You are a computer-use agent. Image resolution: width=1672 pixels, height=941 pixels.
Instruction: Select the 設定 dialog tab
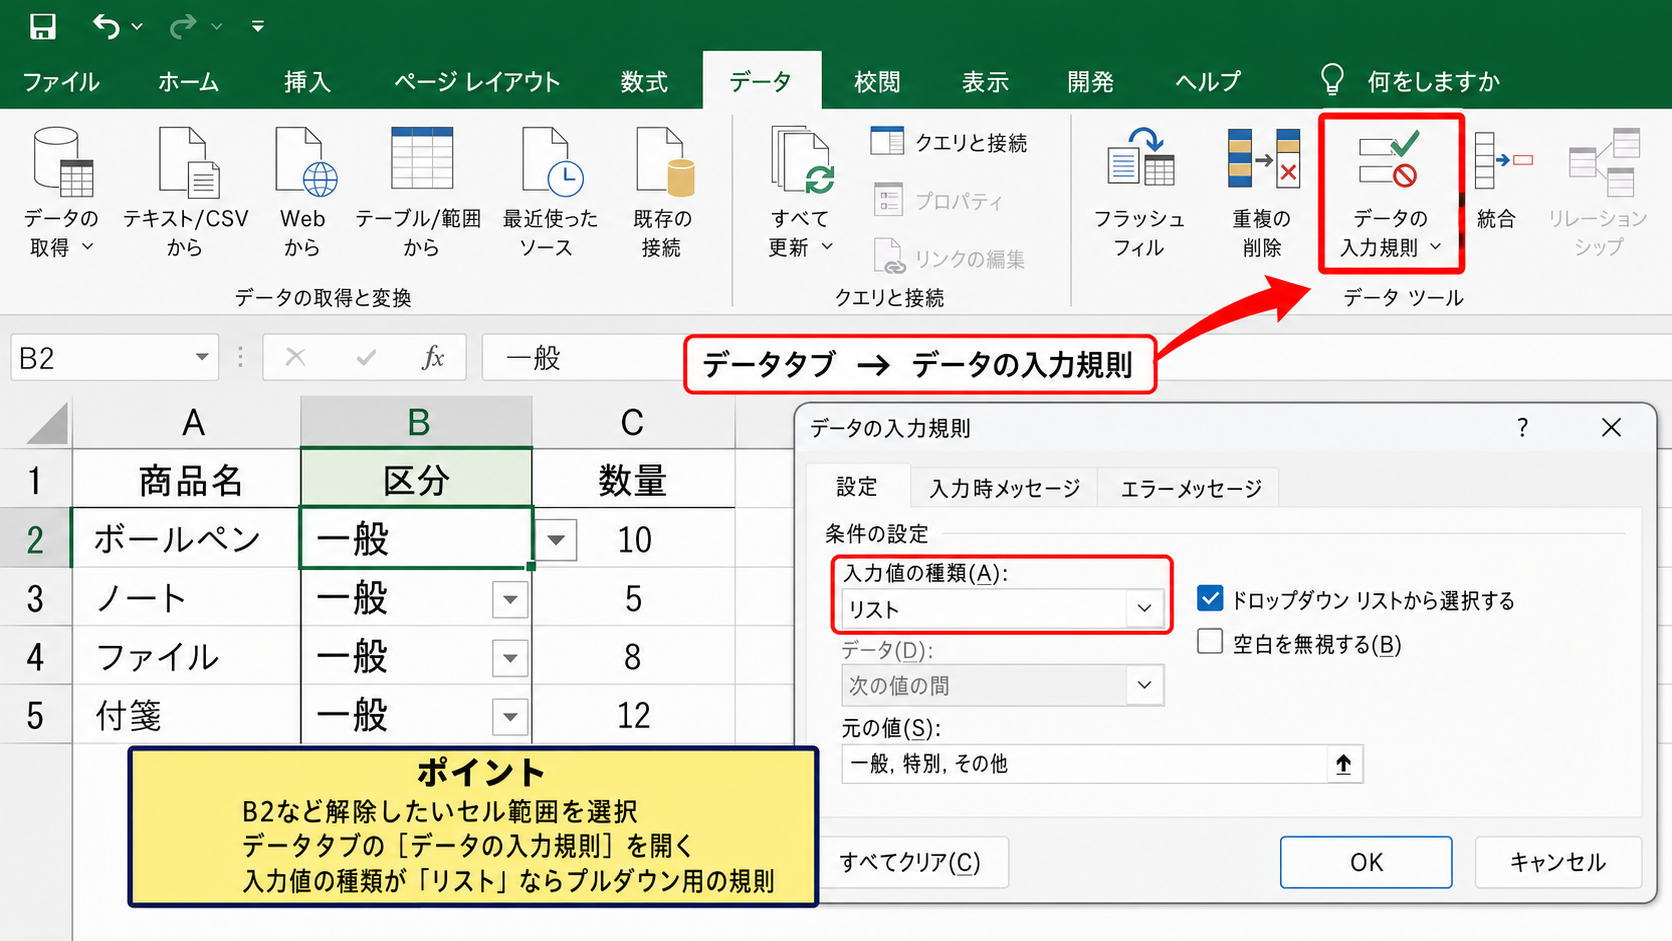[x=857, y=487]
